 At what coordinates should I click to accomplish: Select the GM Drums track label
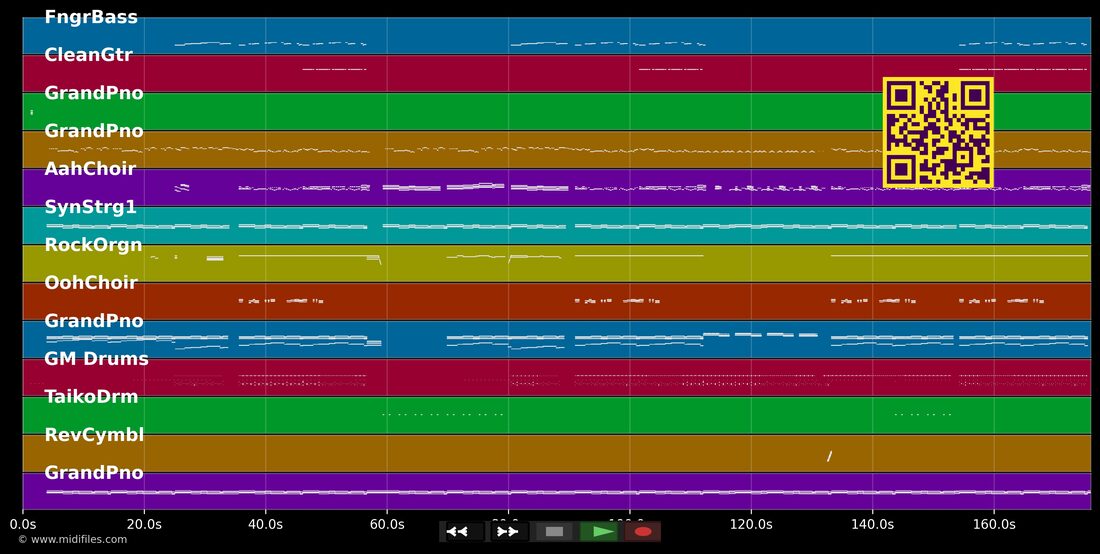click(96, 358)
